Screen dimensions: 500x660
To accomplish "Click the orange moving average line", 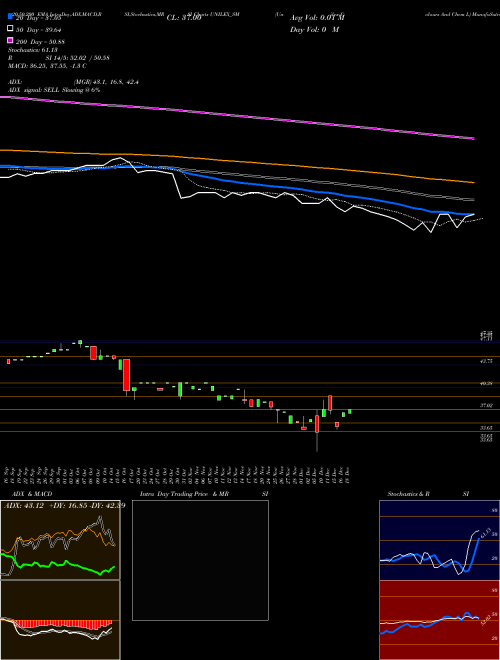I will pyautogui.click(x=237, y=163).
